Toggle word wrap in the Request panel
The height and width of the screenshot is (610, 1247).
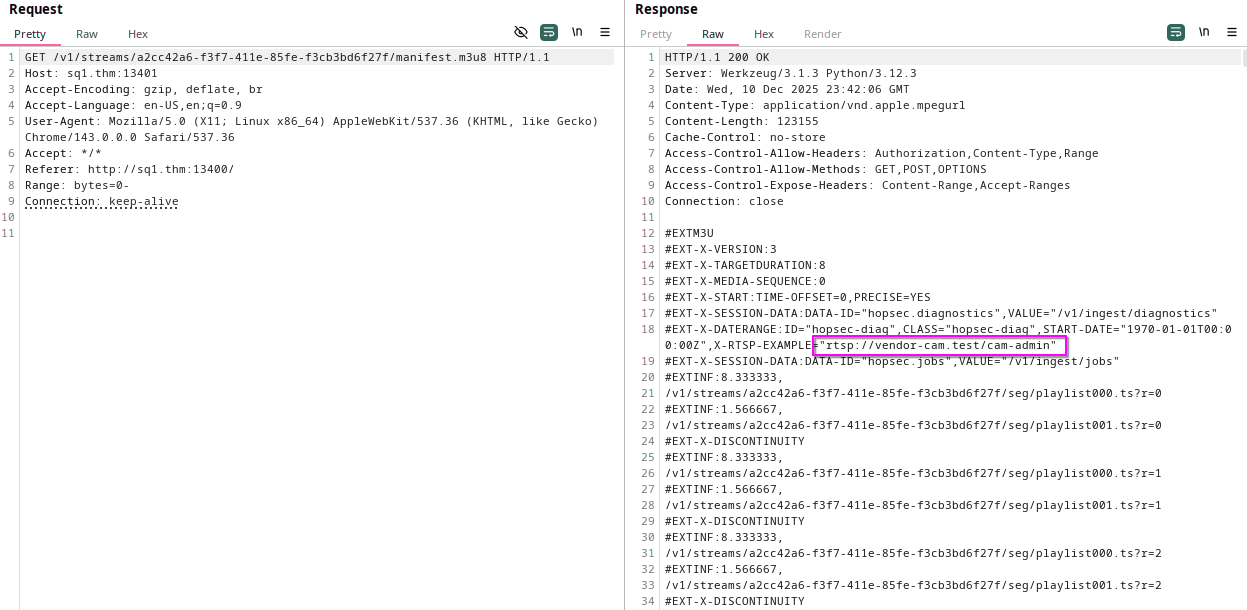click(x=549, y=32)
